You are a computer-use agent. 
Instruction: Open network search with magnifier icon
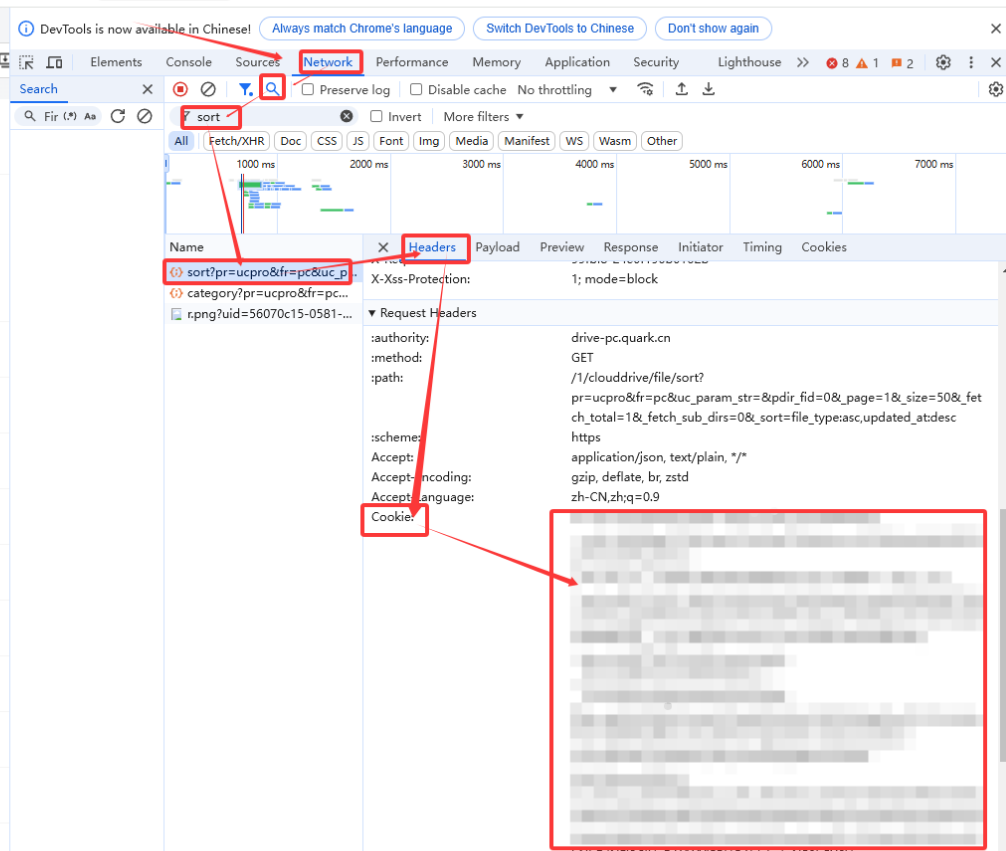[272, 89]
